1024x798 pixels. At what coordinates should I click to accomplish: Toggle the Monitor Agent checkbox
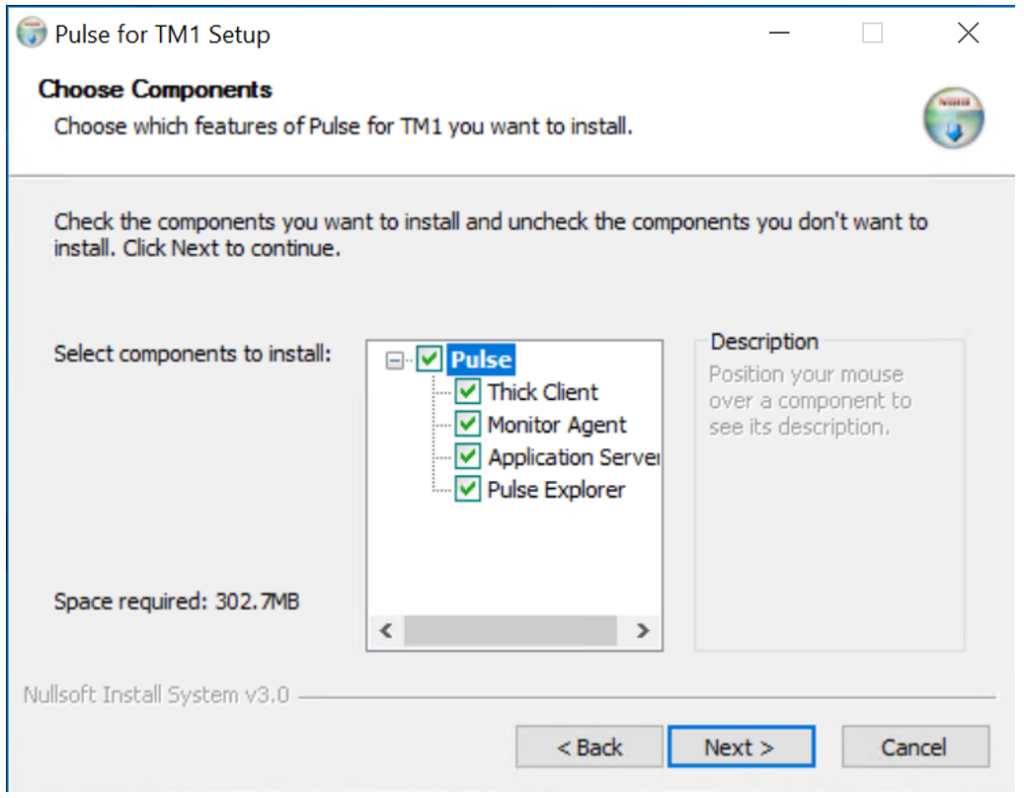468,424
